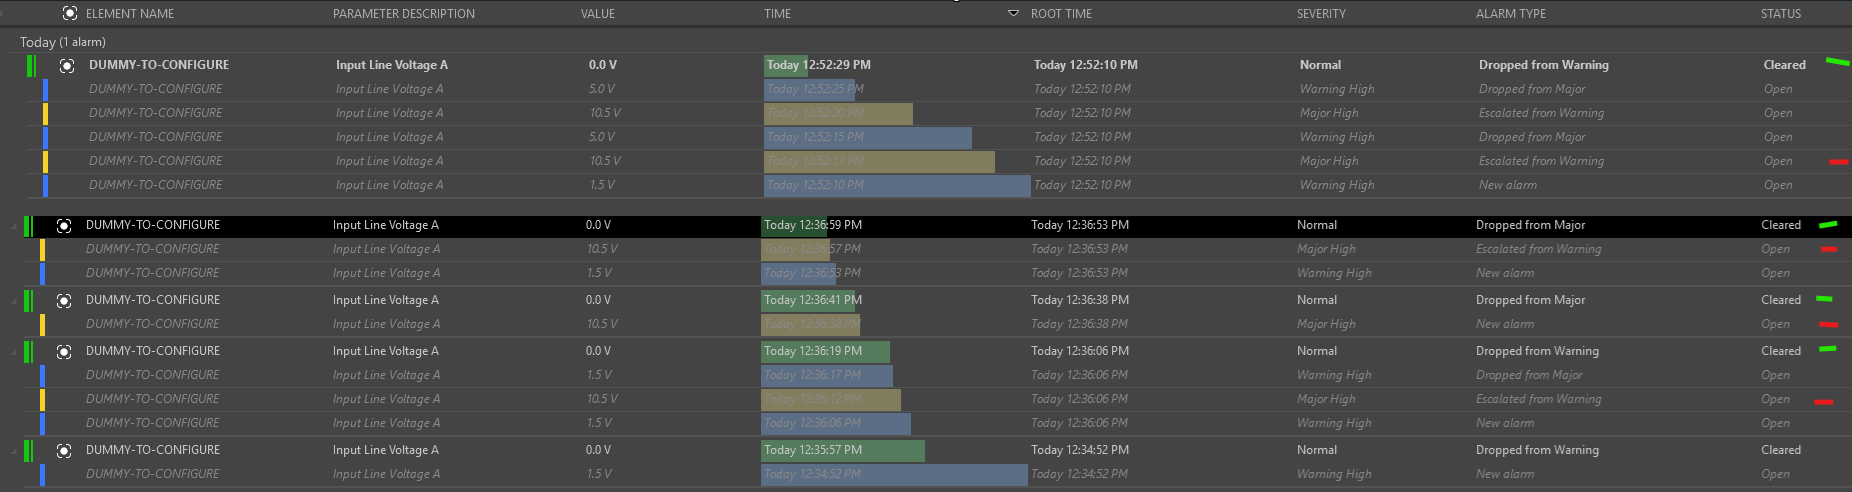Collapse the alarm tree of the 12:36:19 PM alarm

tap(14, 352)
